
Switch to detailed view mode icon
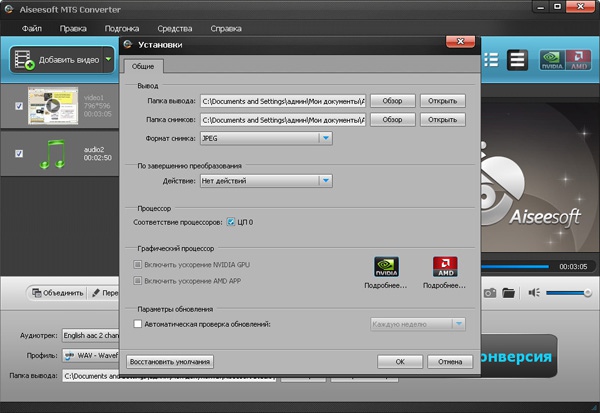pos(517,60)
